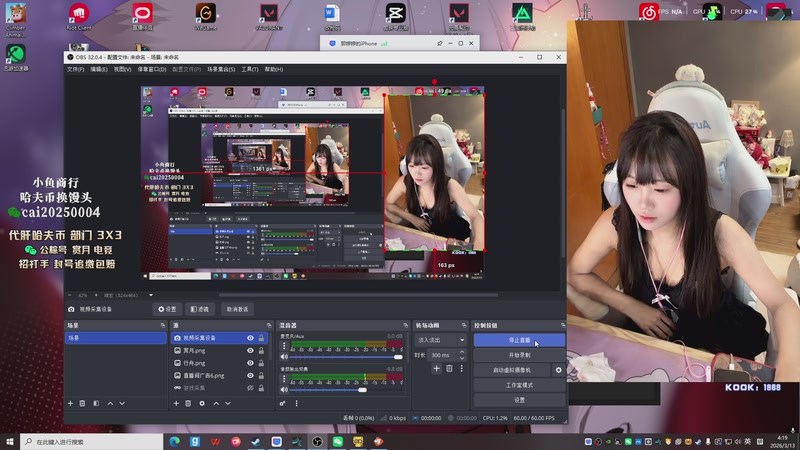
Task: Open Riot Client desktop shortcut
Action: (79, 16)
